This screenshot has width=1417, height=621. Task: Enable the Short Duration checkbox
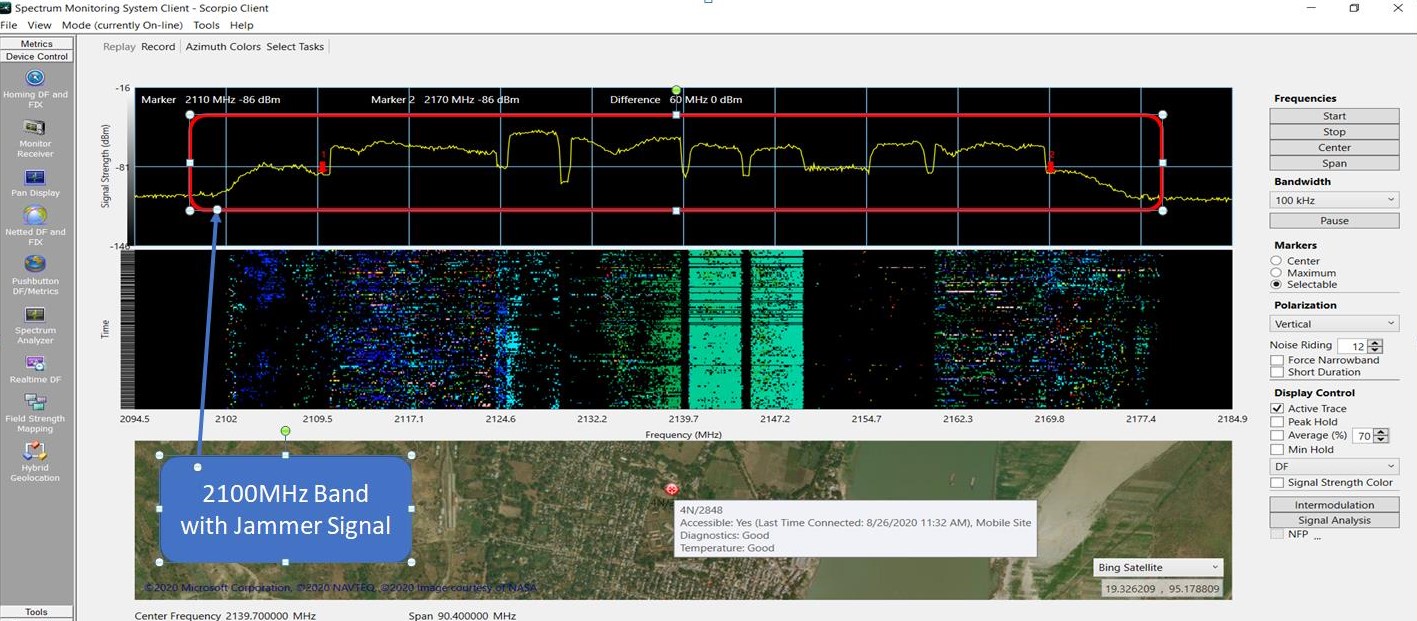click(x=1277, y=372)
